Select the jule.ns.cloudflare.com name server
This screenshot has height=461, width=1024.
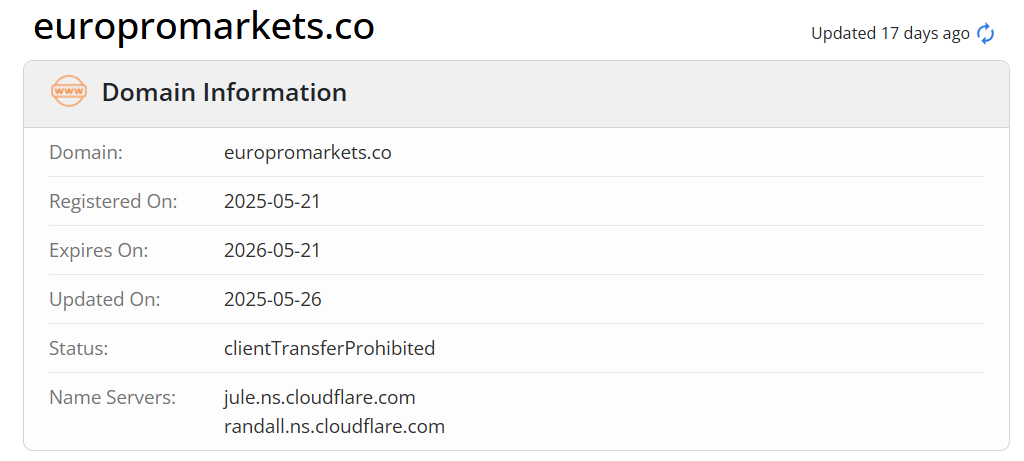click(319, 397)
